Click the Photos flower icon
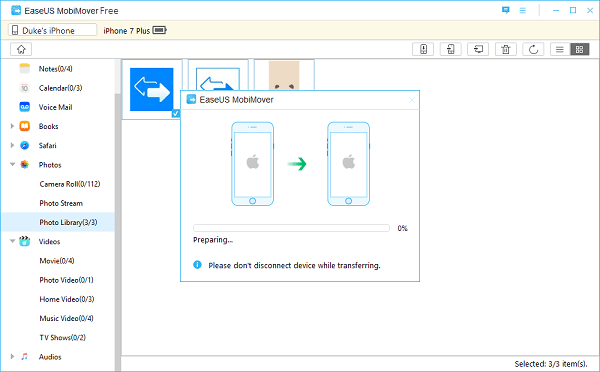The width and height of the screenshot is (600, 372). click(x=24, y=165)
